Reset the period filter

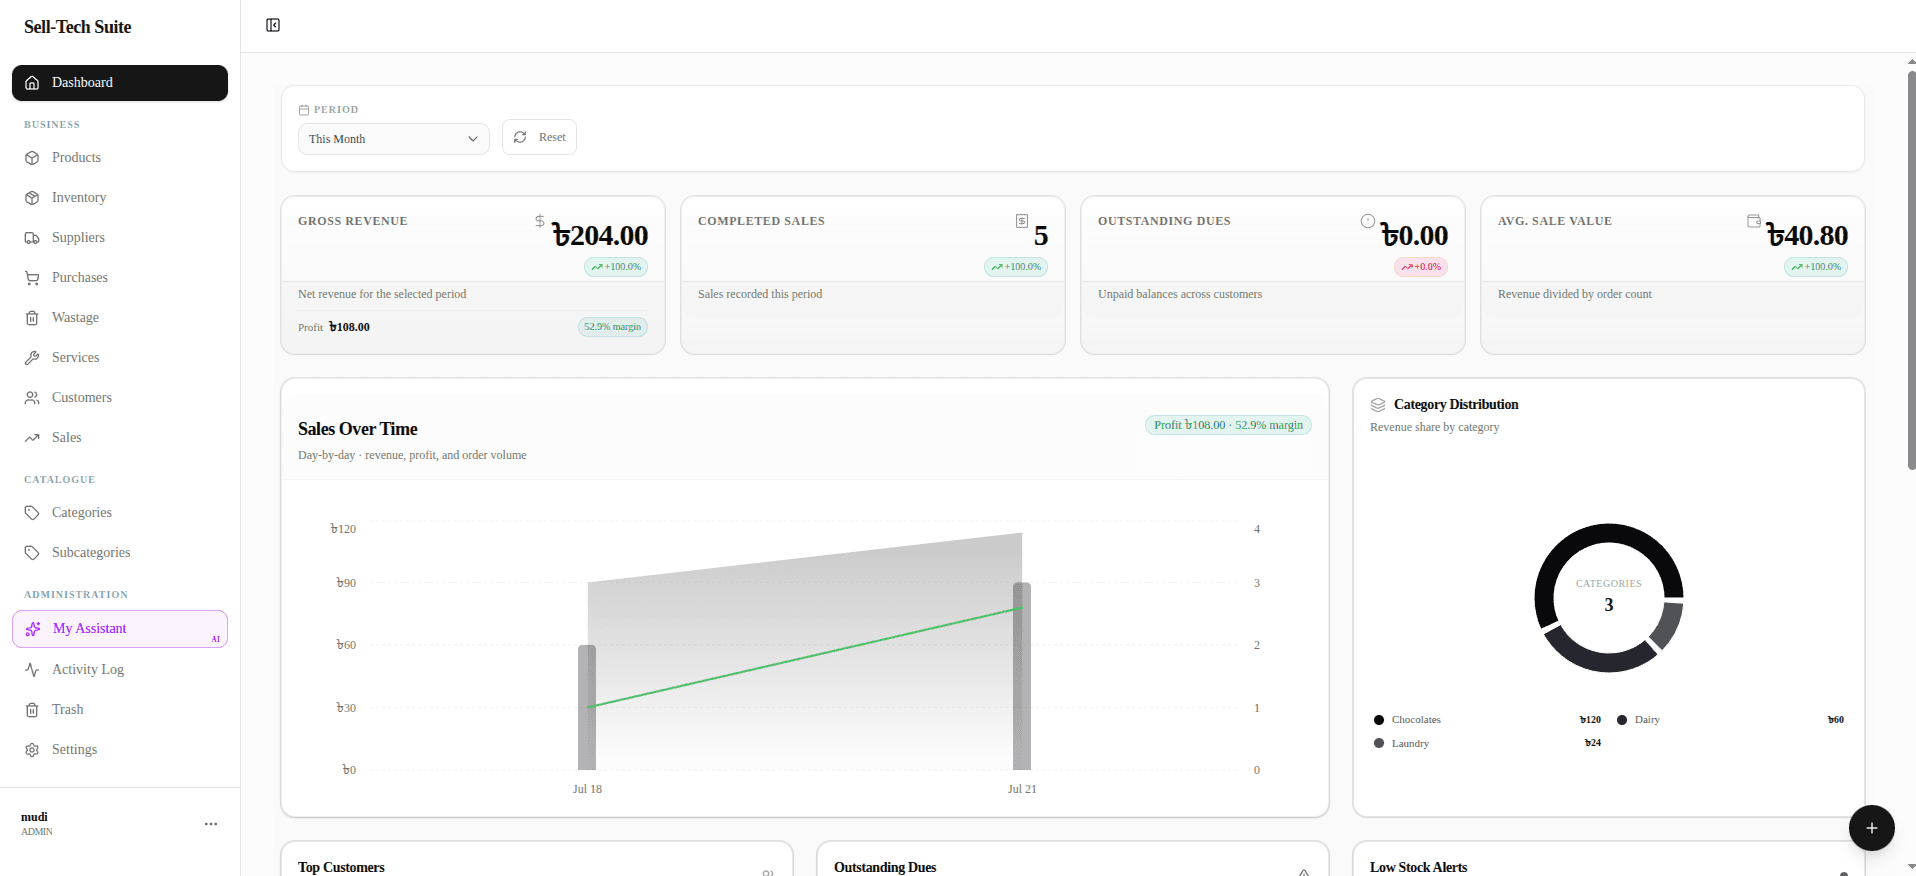coord(539,137)
